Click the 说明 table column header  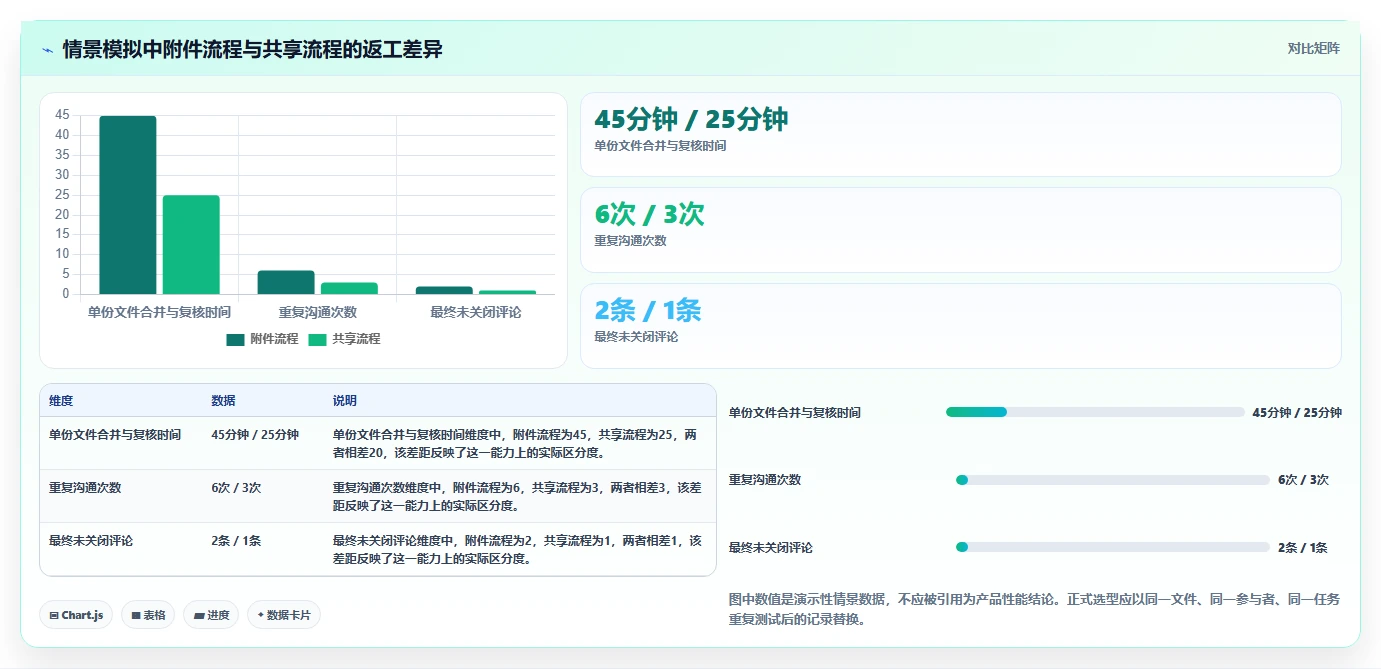[x=345, y=401]
